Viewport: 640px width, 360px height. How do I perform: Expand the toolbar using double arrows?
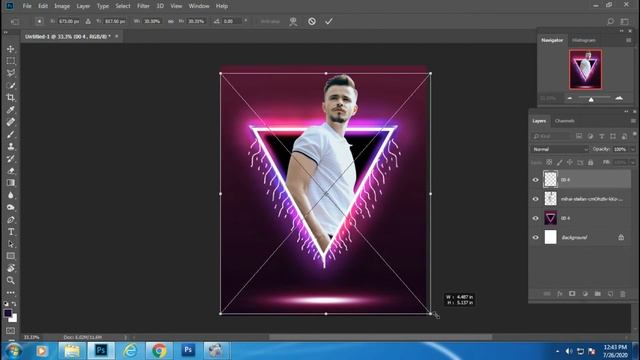point(6,32)
